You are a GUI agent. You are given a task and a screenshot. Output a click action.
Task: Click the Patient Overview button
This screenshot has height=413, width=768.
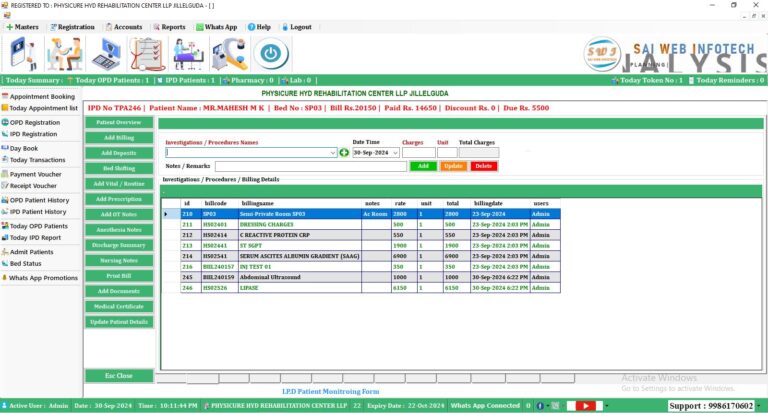coord(119,122)
